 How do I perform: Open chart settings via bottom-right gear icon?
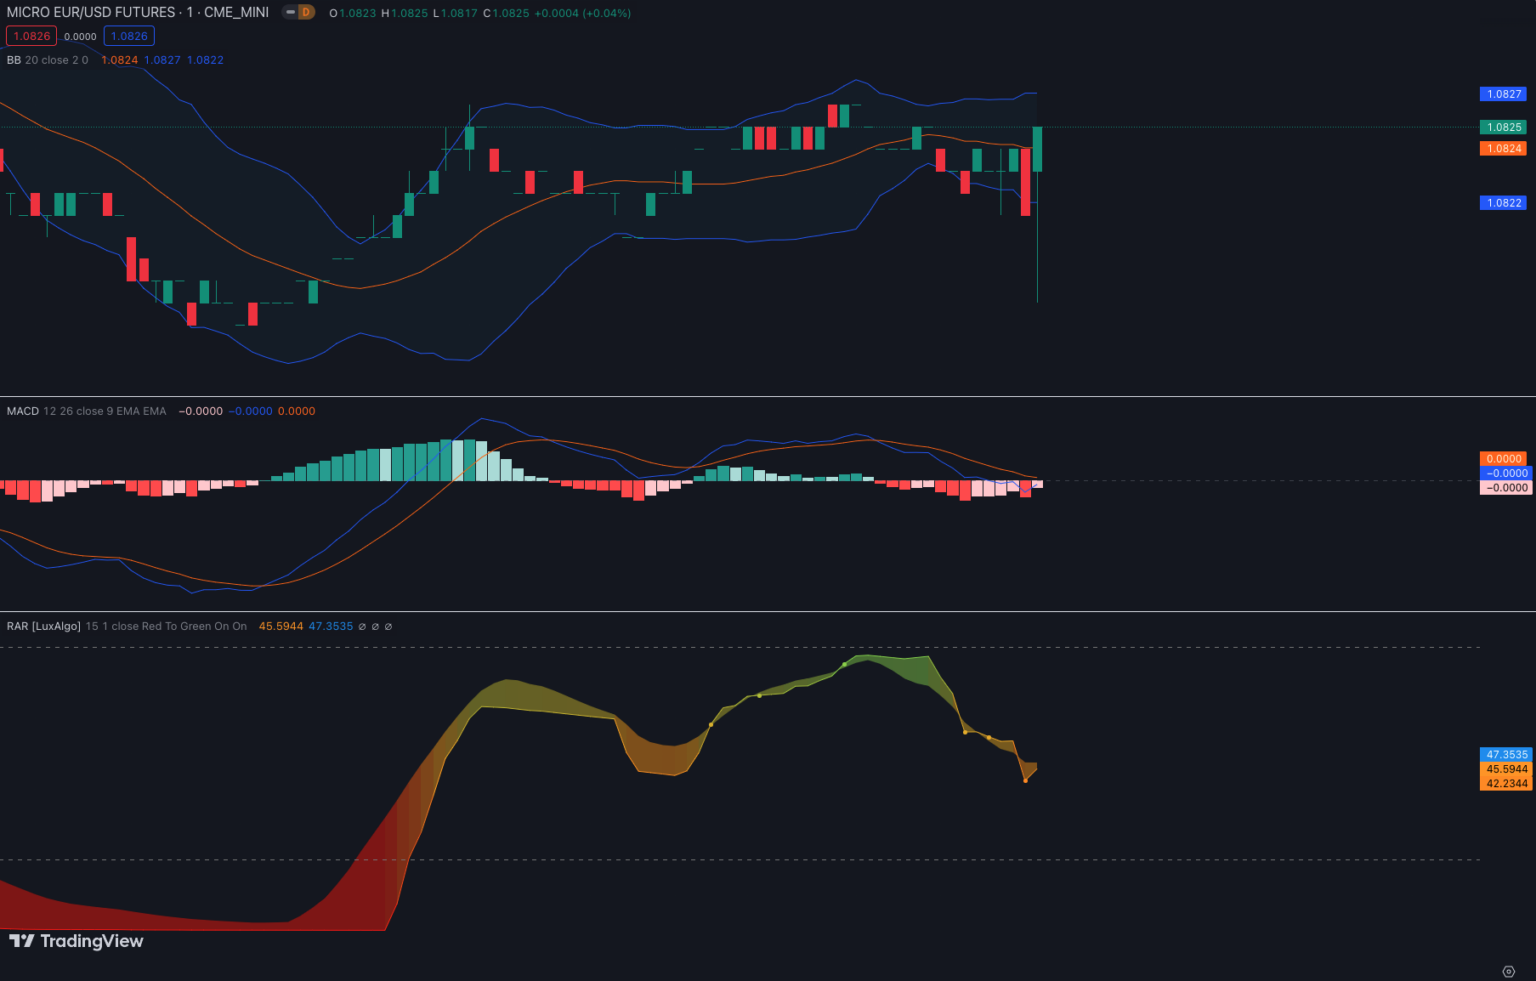click(x=1509, y=971)
